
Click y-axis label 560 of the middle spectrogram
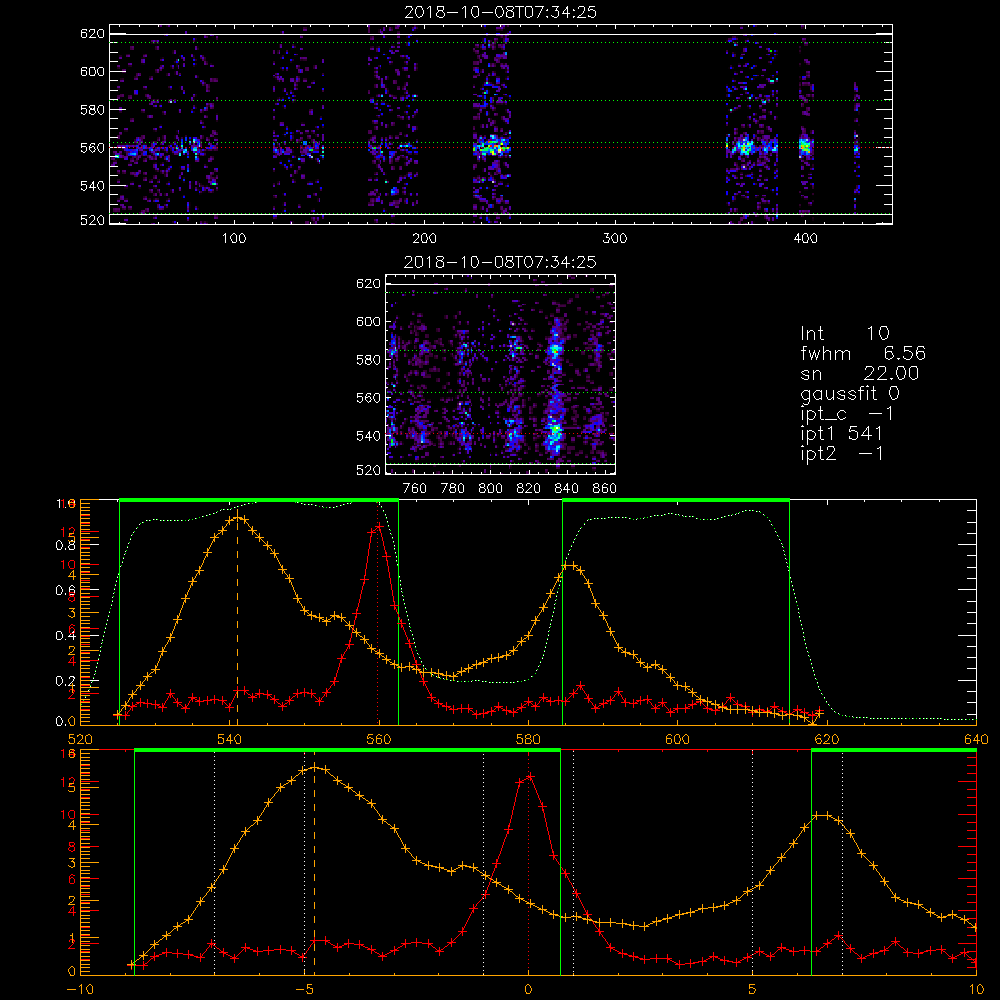click(369, 397)
